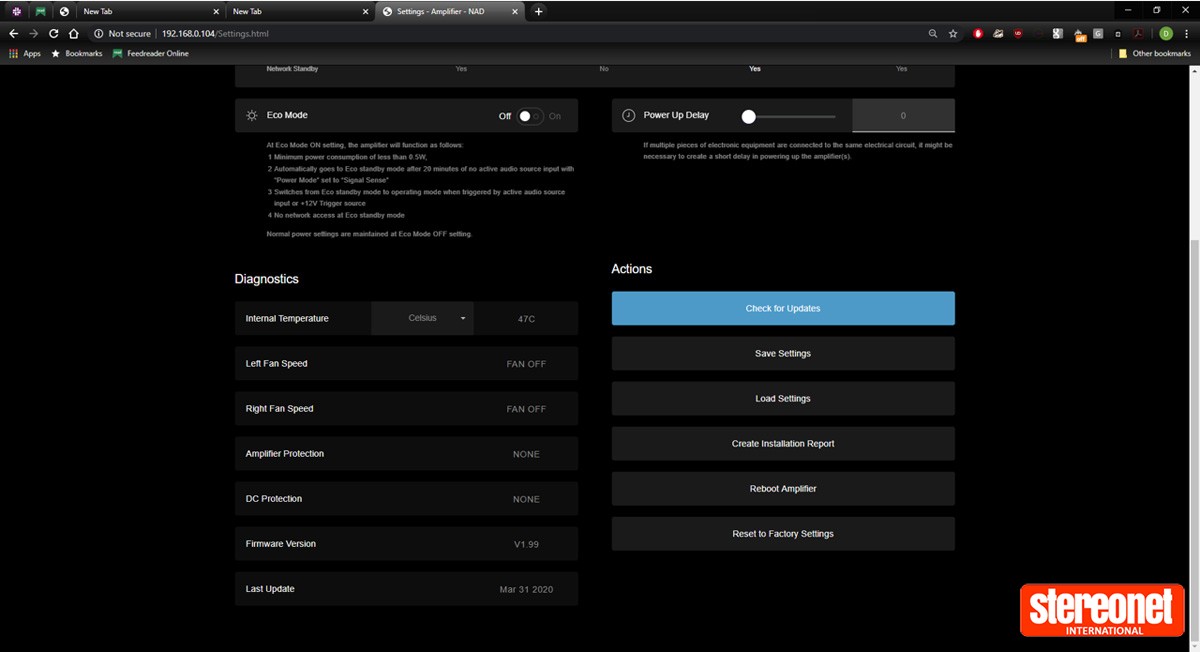Switch to the first New Tab

pos(150,11)
